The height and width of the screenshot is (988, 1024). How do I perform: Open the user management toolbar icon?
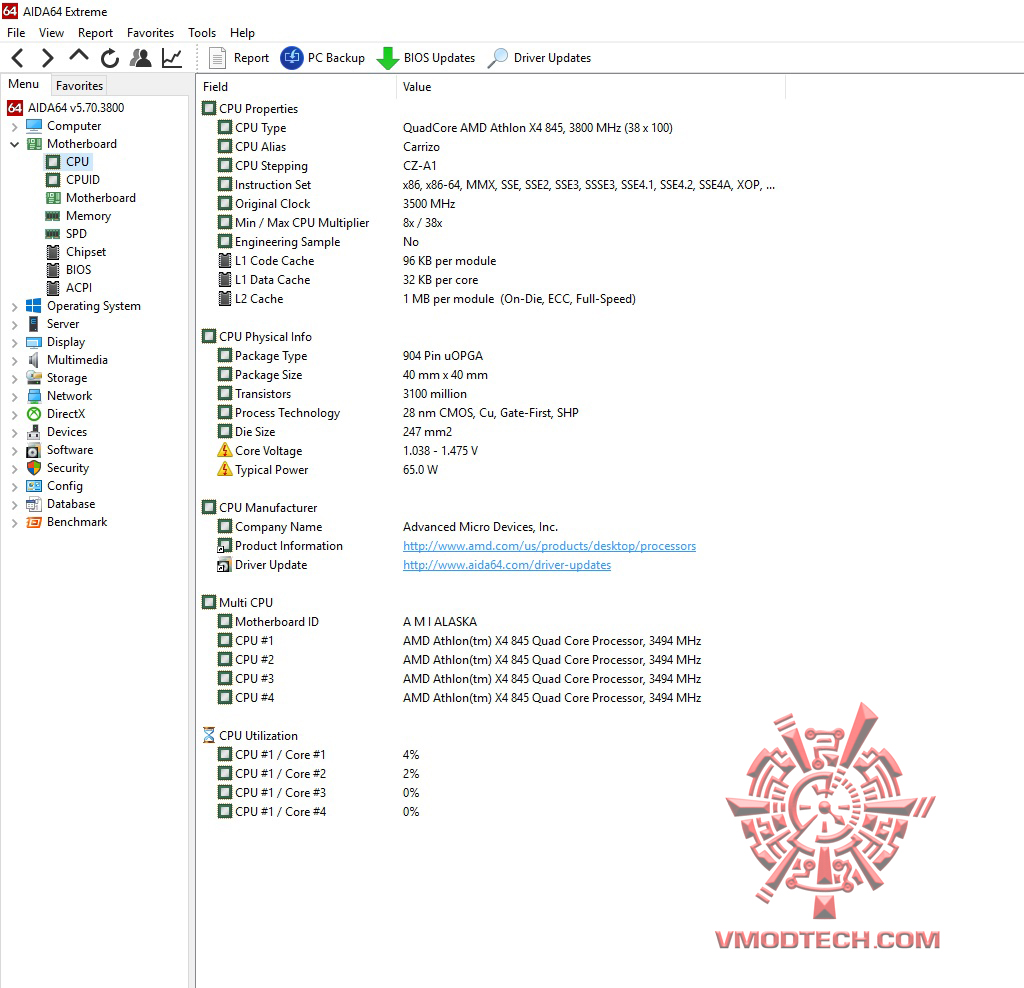140,58
